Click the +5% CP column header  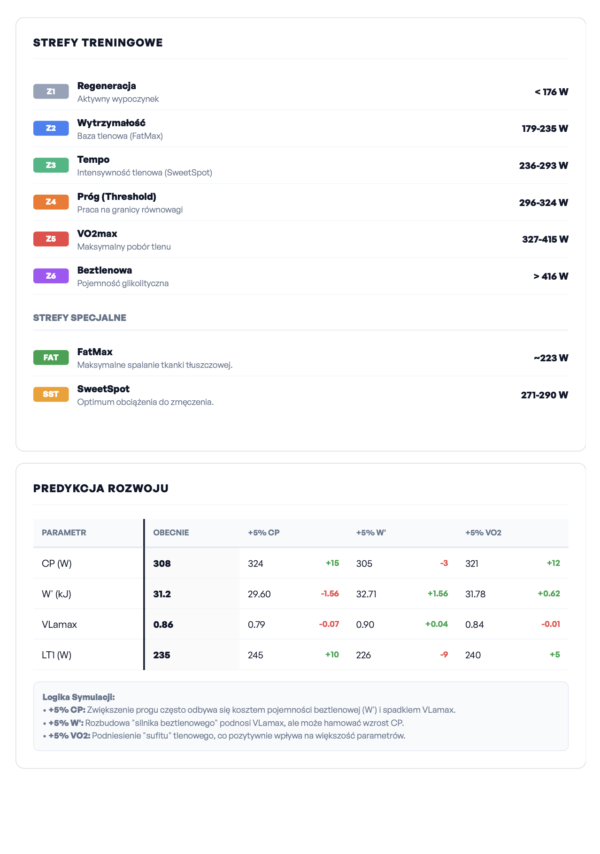(264, 533)
